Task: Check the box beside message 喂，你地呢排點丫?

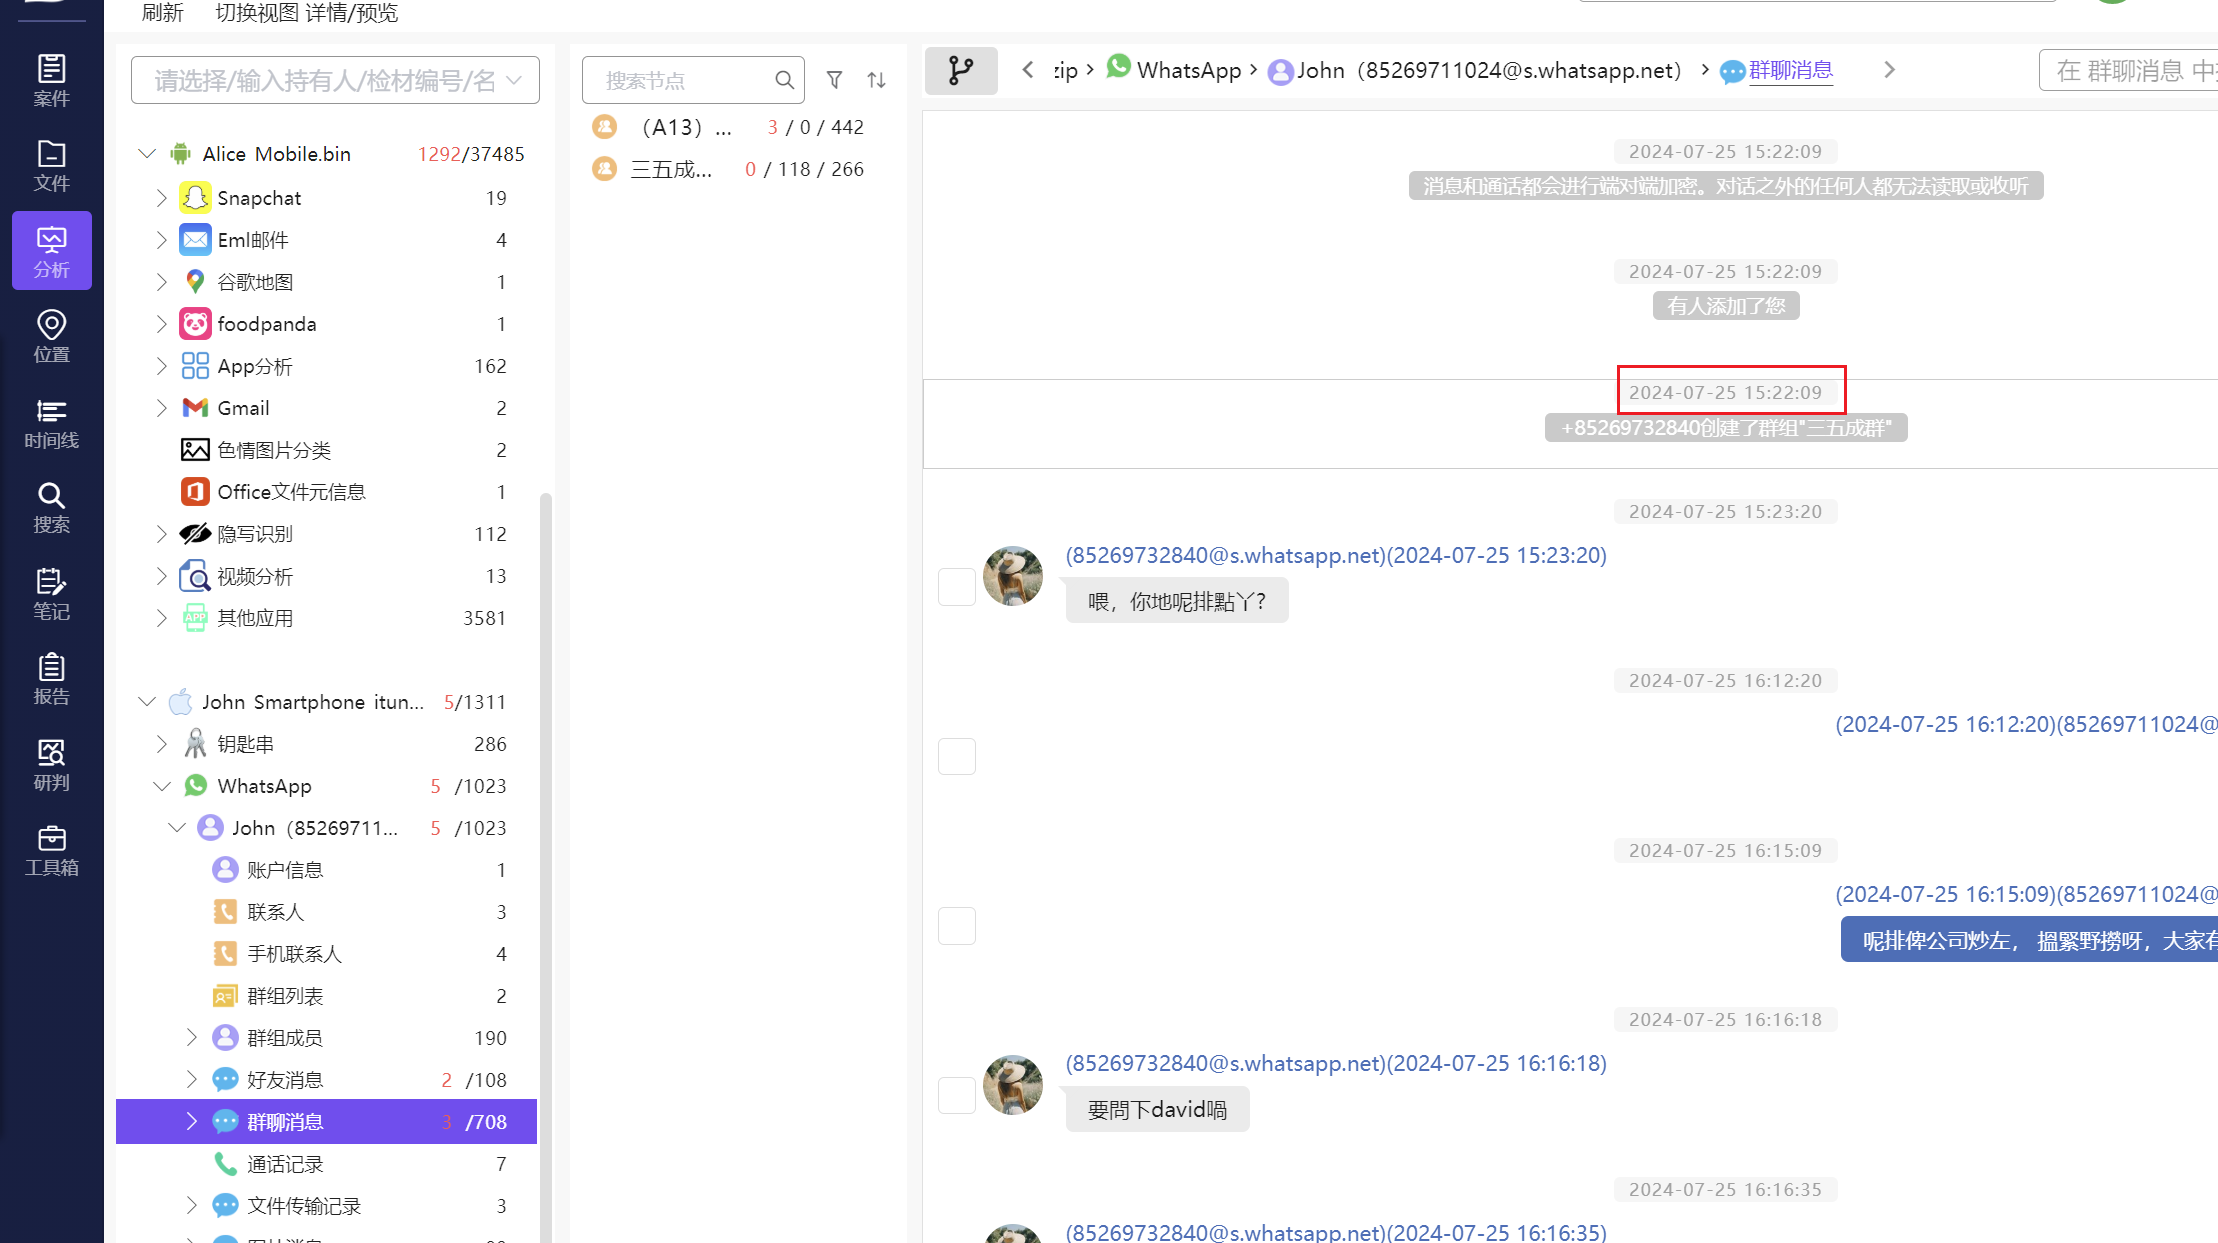Action: click(956, 587)
